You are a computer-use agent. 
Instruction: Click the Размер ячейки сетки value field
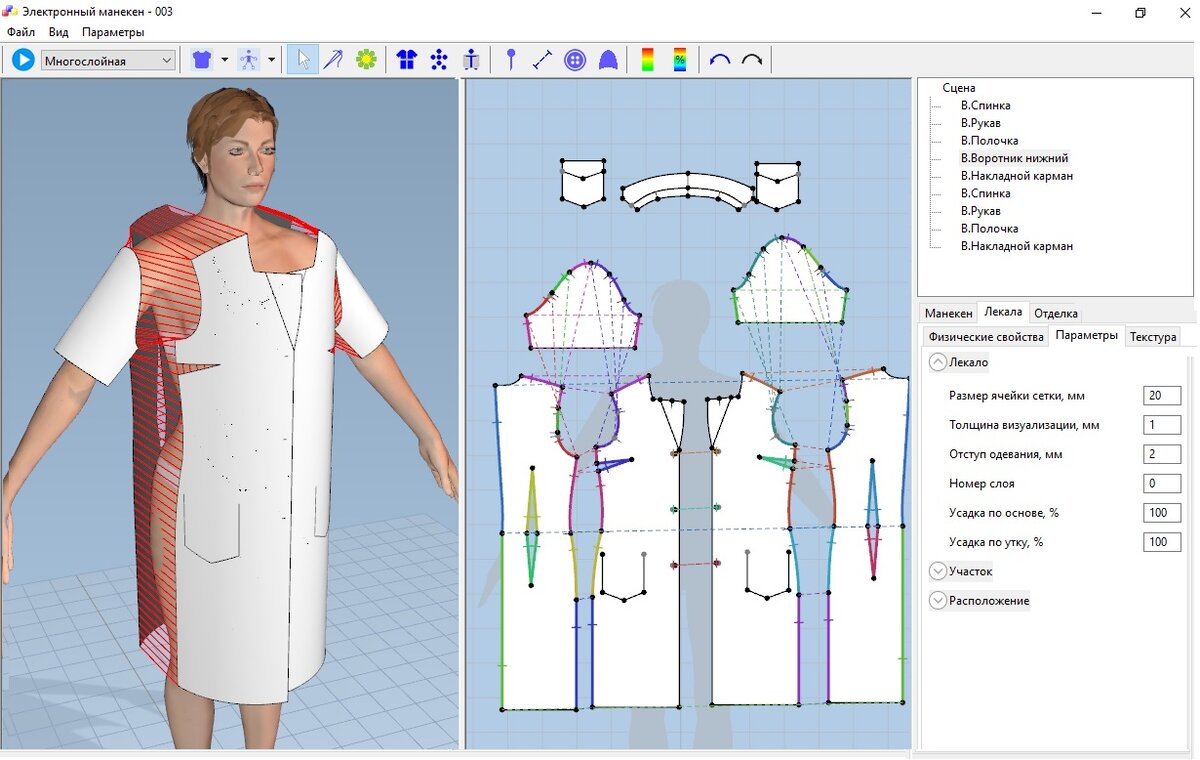click(x=1161, y=395)
